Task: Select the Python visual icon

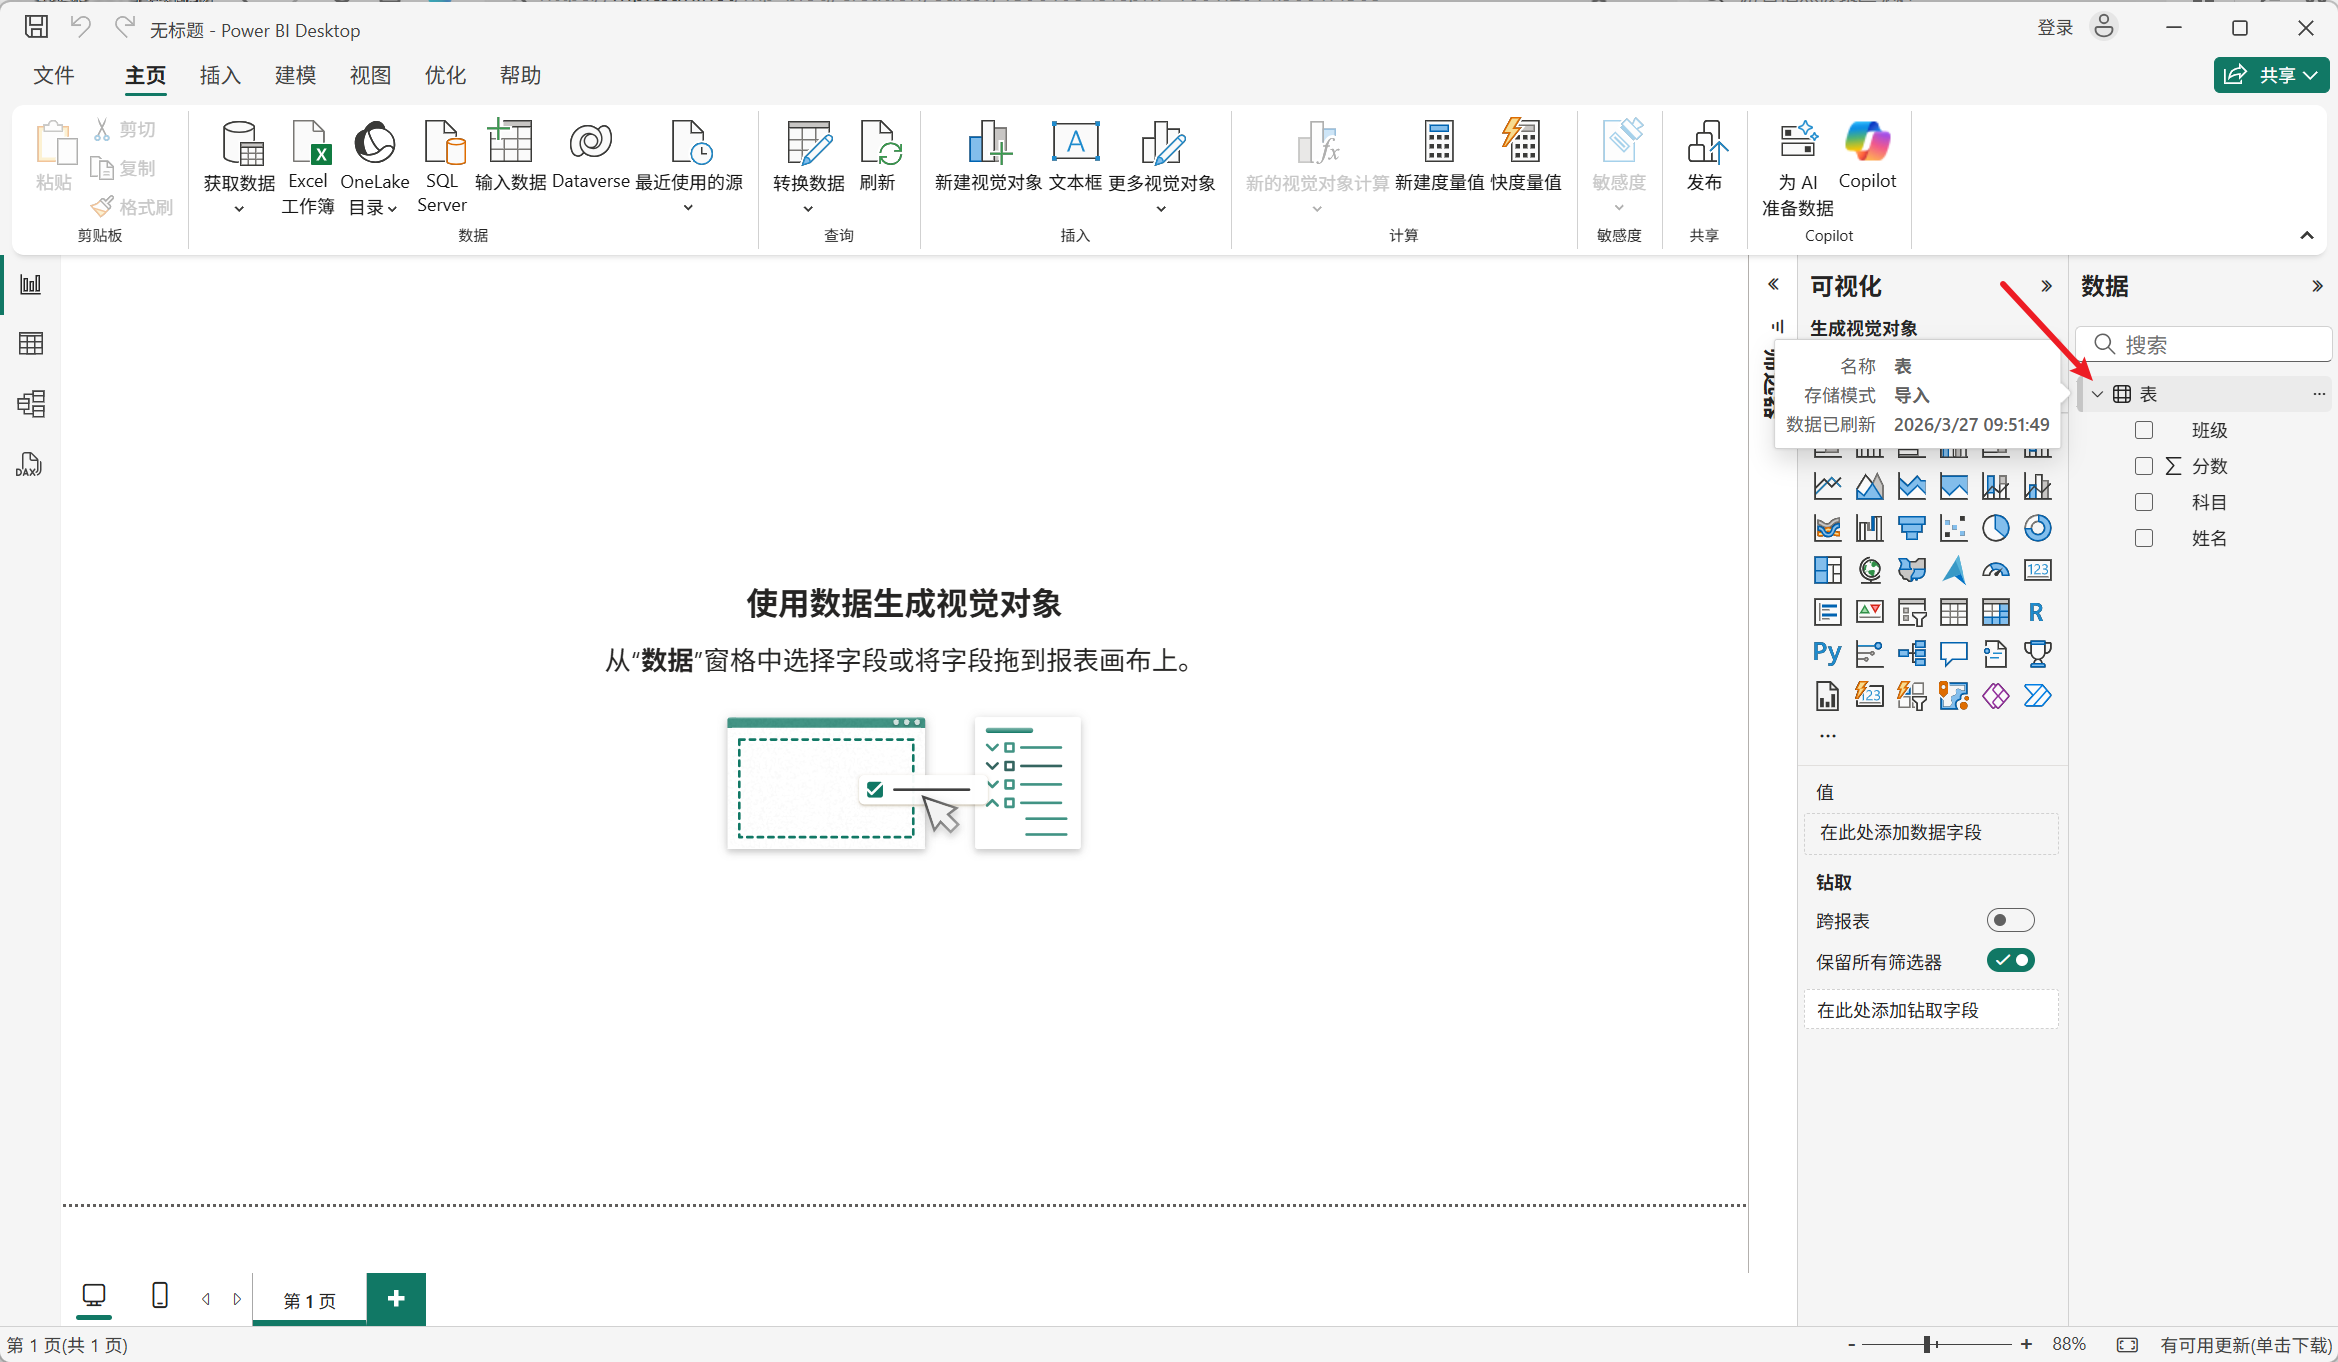Action: [1827, 654]
